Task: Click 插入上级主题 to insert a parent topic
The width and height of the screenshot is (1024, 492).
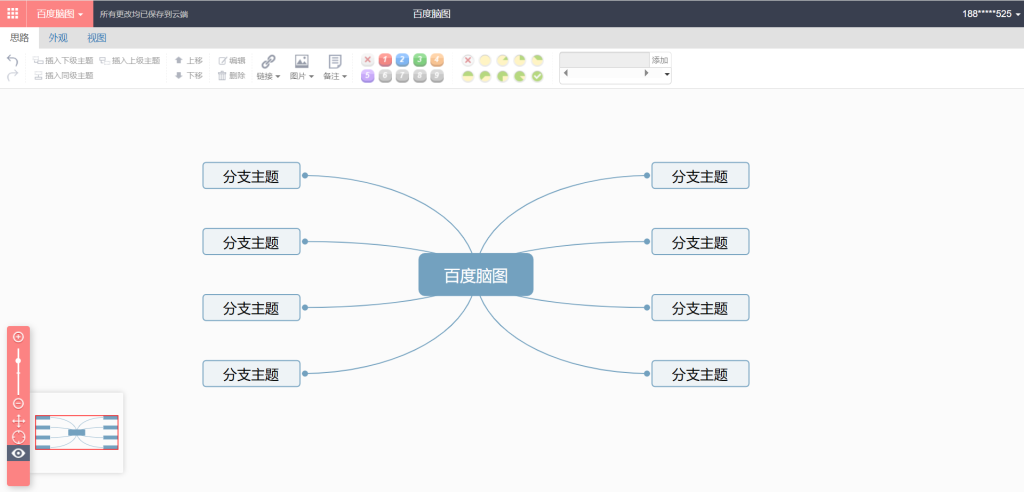Action: tap(130, 60)
